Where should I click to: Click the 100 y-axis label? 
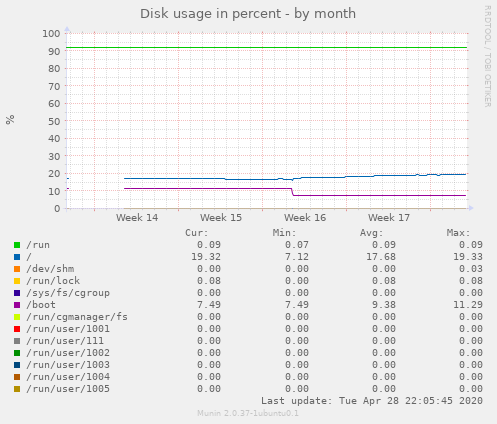[x=51, y=34]
